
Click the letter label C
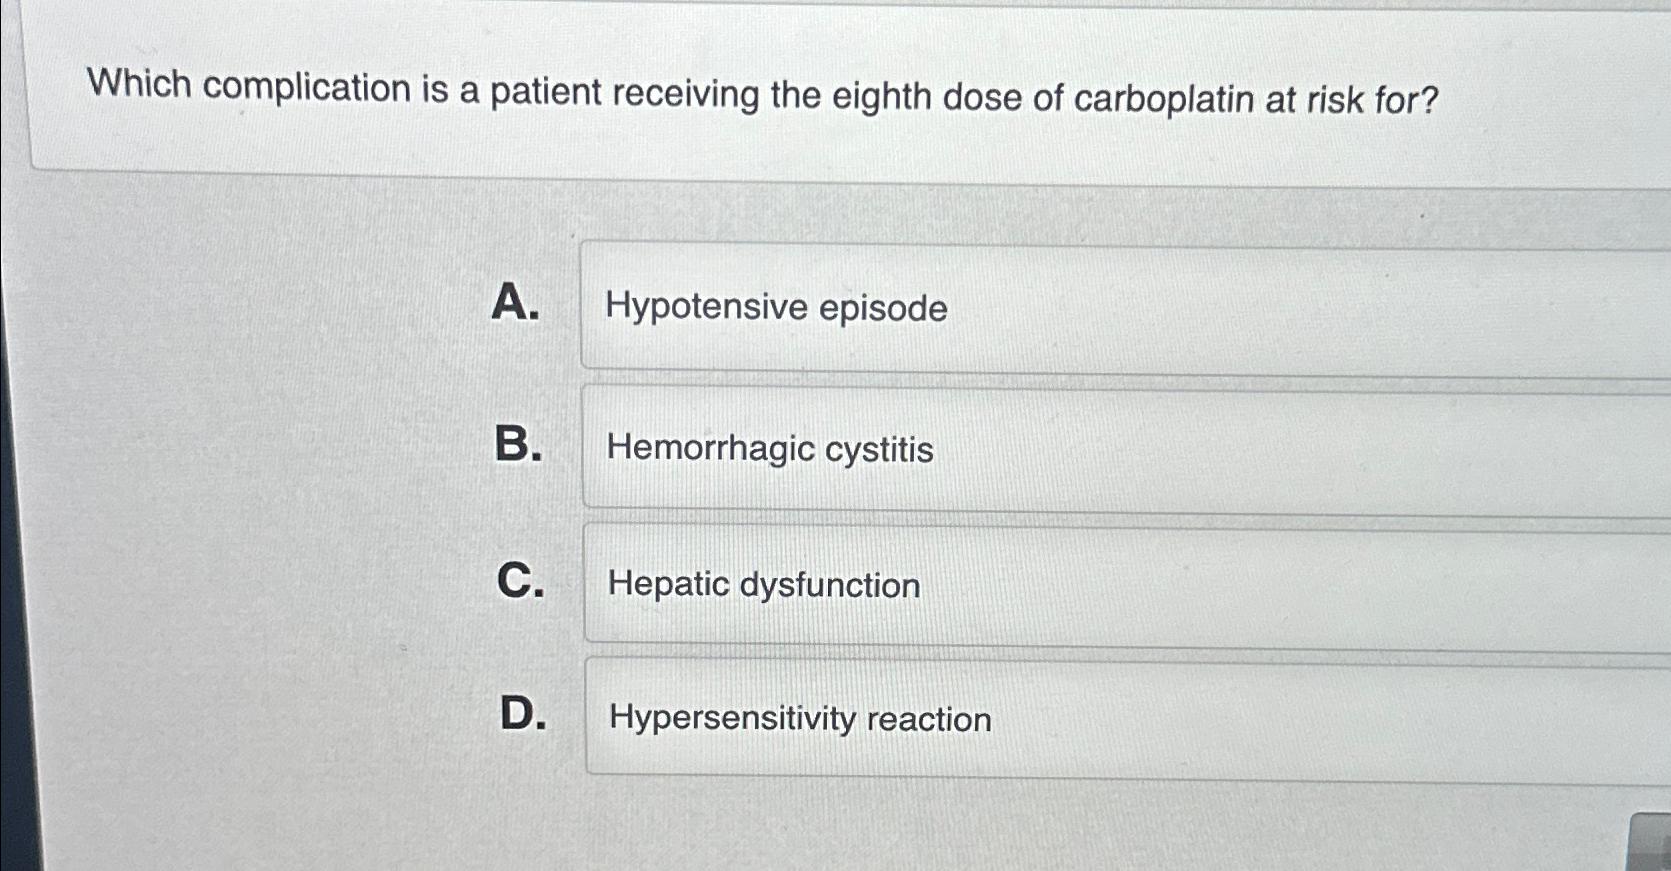point(520,583)
